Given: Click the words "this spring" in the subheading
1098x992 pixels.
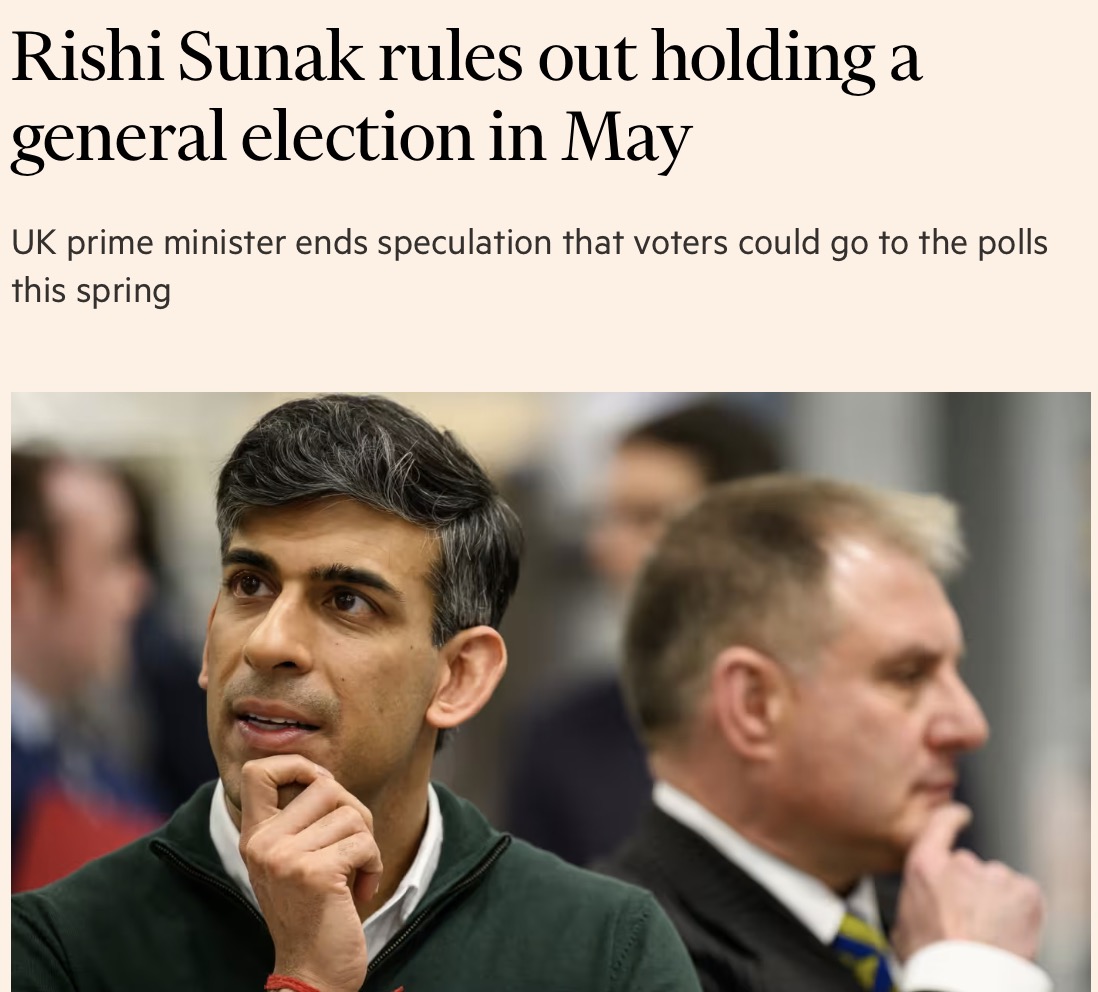Looking at the screenshot, I should 91,291.
